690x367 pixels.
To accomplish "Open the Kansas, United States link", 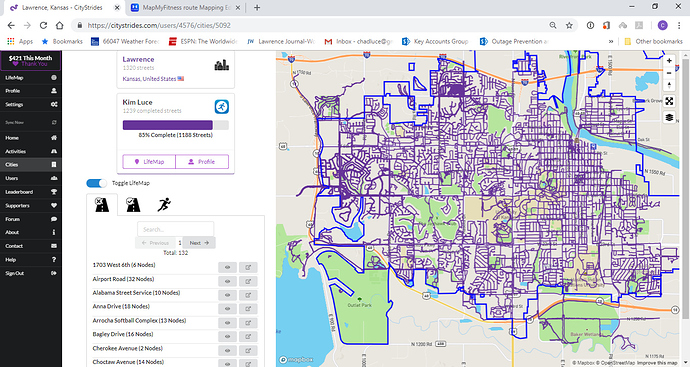I will pyautogui.click(x=149, y=79).
